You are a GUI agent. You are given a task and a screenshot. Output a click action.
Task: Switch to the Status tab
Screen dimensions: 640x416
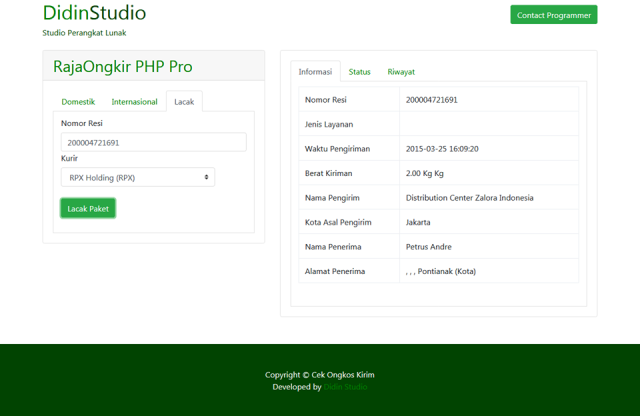pos(359,72)
